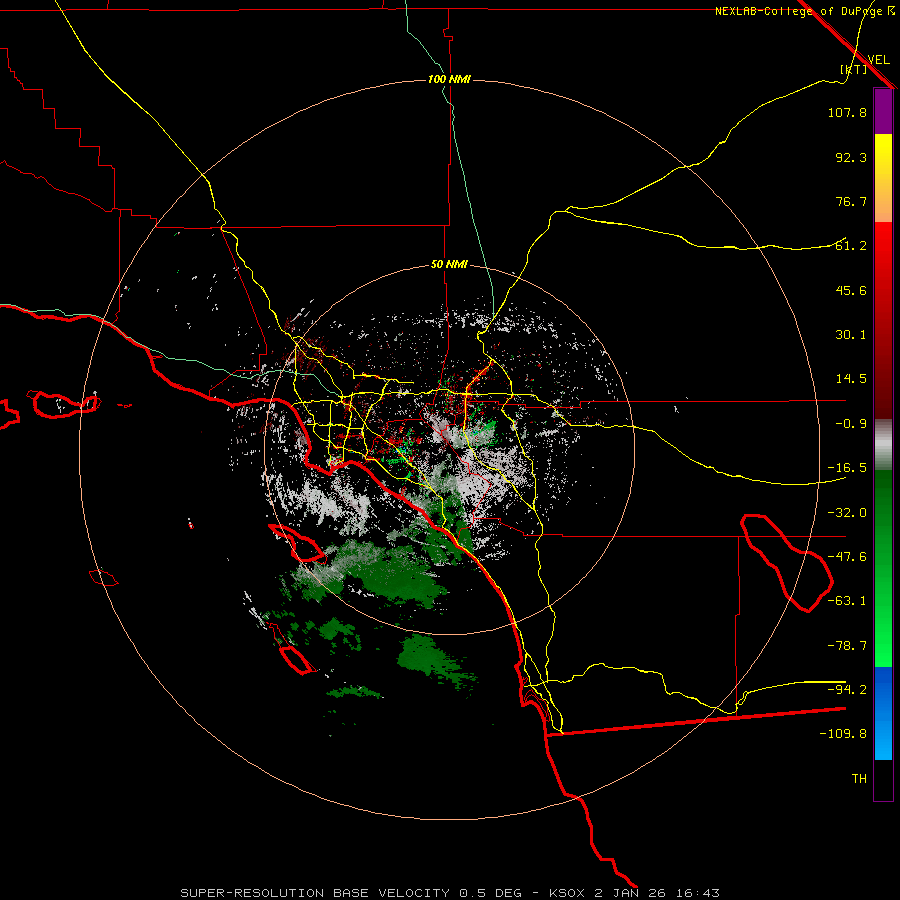
Task: Click the VEL legend title
Action: [x=878, y=60]
